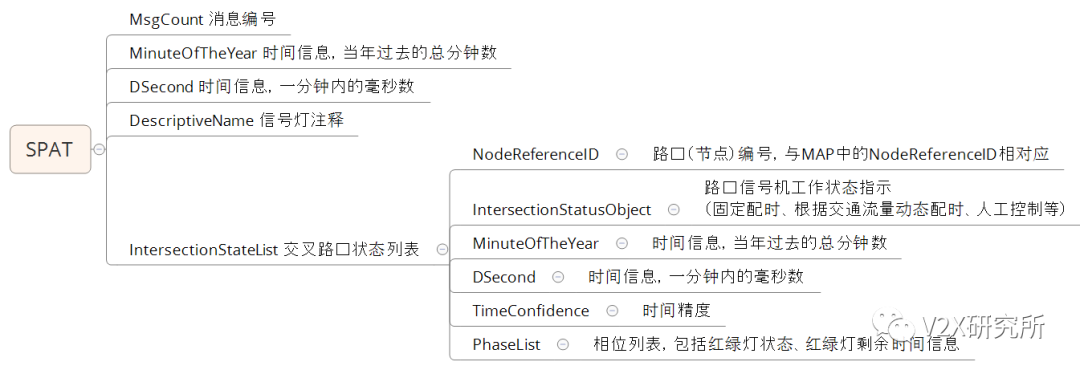Collapse the NodeReferenceID node toggle
This screenshot has height=374, width=1080.
coord(621,155)
